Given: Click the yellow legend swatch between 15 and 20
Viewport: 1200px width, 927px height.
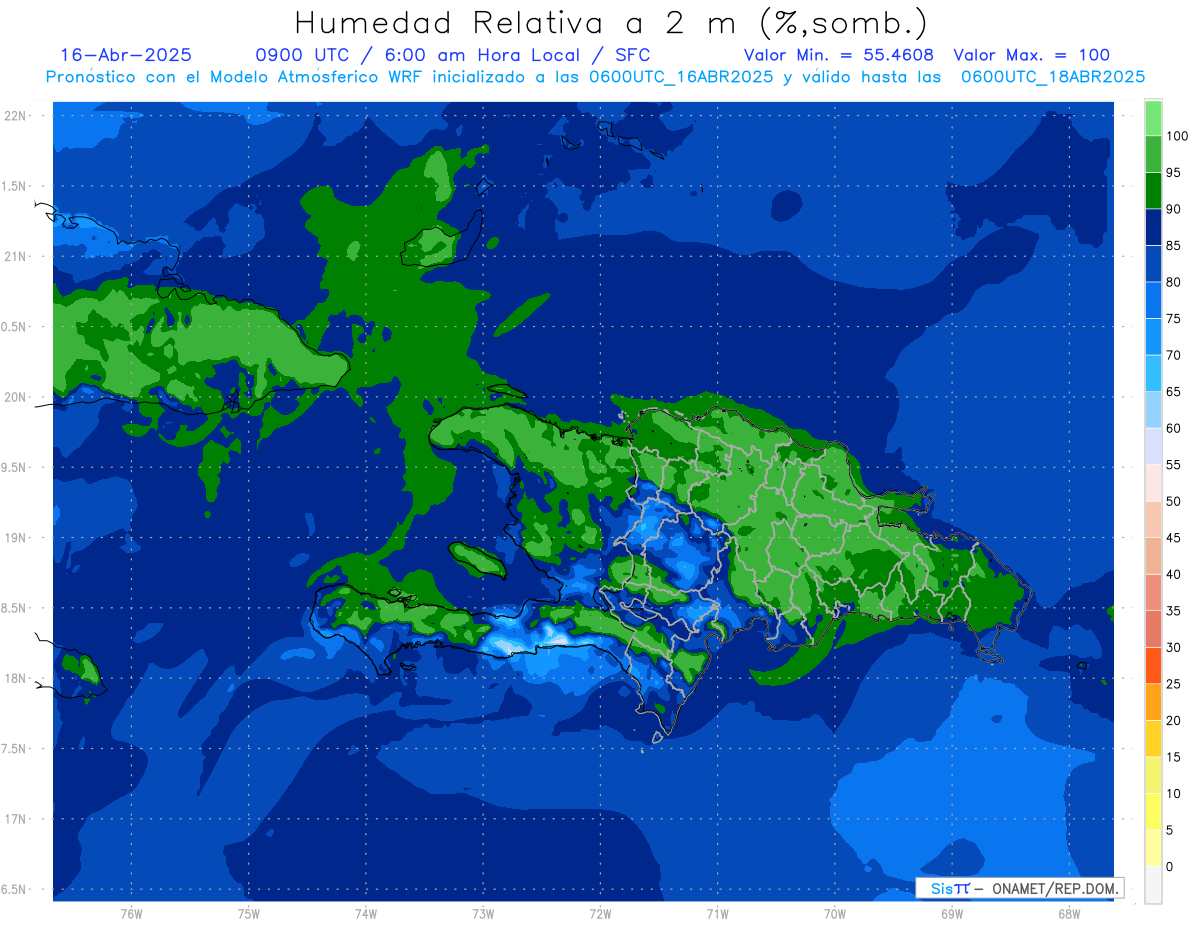Looking at the screenshot, I should (1153, 738).
